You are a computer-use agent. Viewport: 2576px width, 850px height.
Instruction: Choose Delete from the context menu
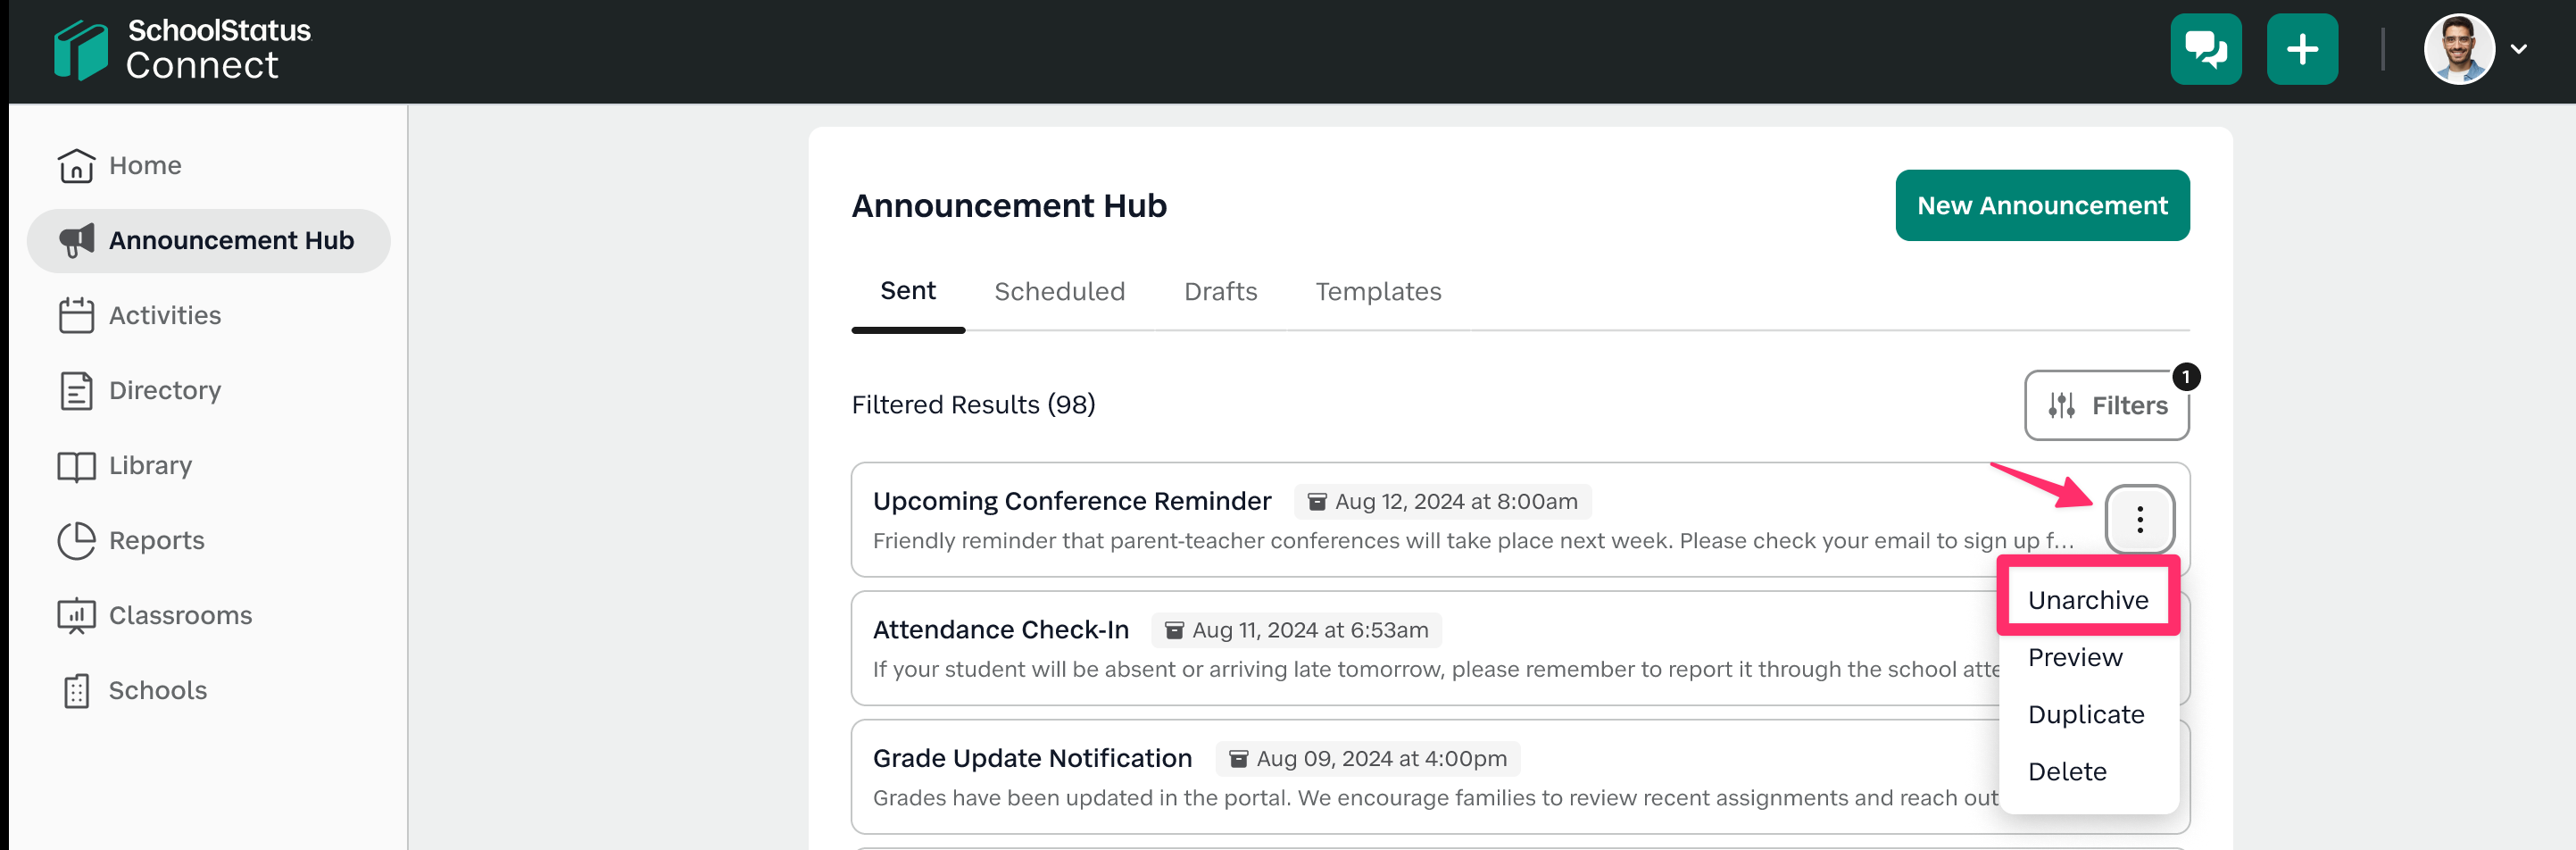pyautogui.click(x=2066, y=771)
